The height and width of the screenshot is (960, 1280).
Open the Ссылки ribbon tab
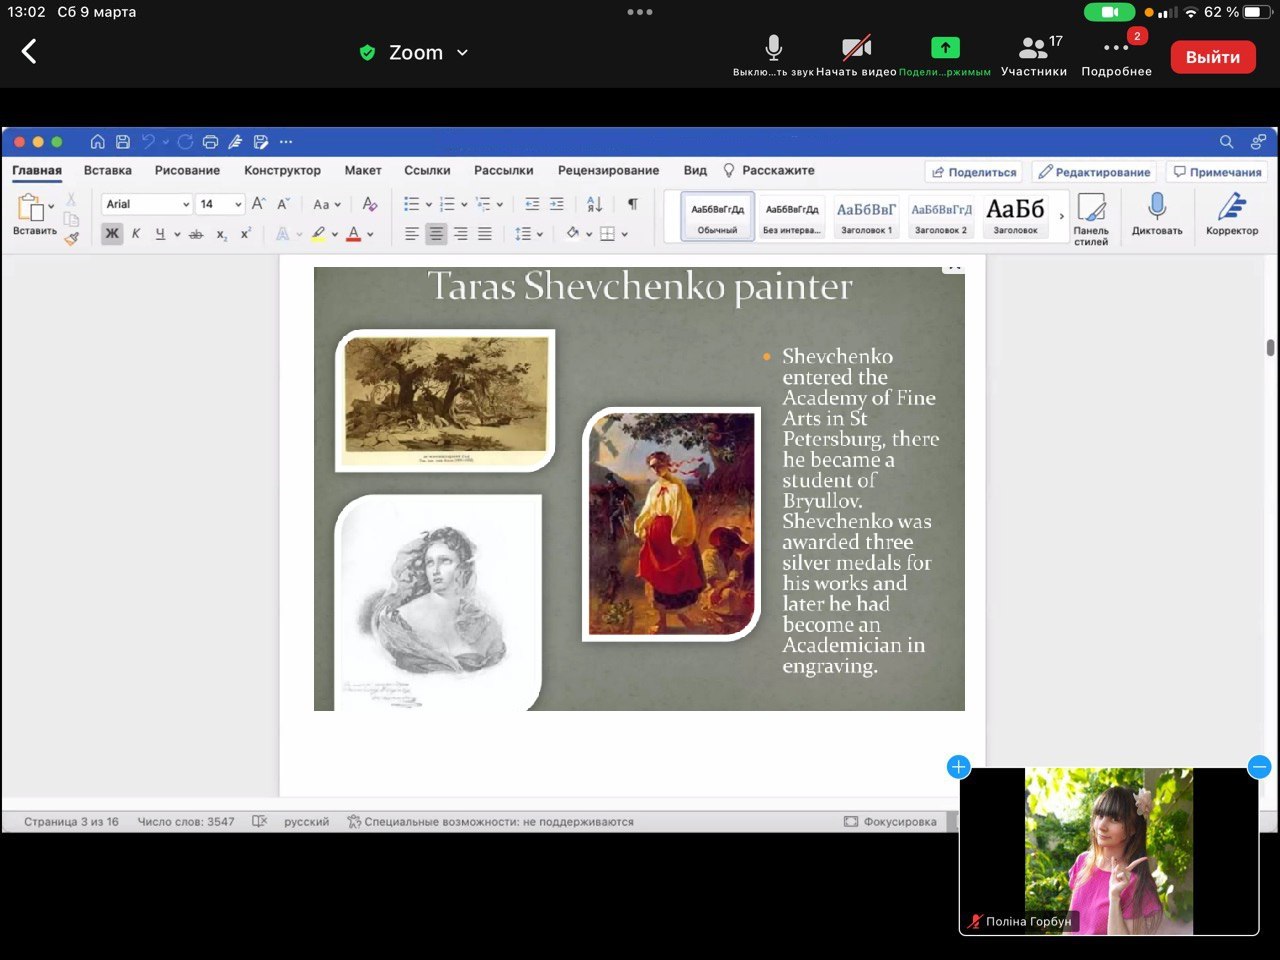[x=427, y=171]
